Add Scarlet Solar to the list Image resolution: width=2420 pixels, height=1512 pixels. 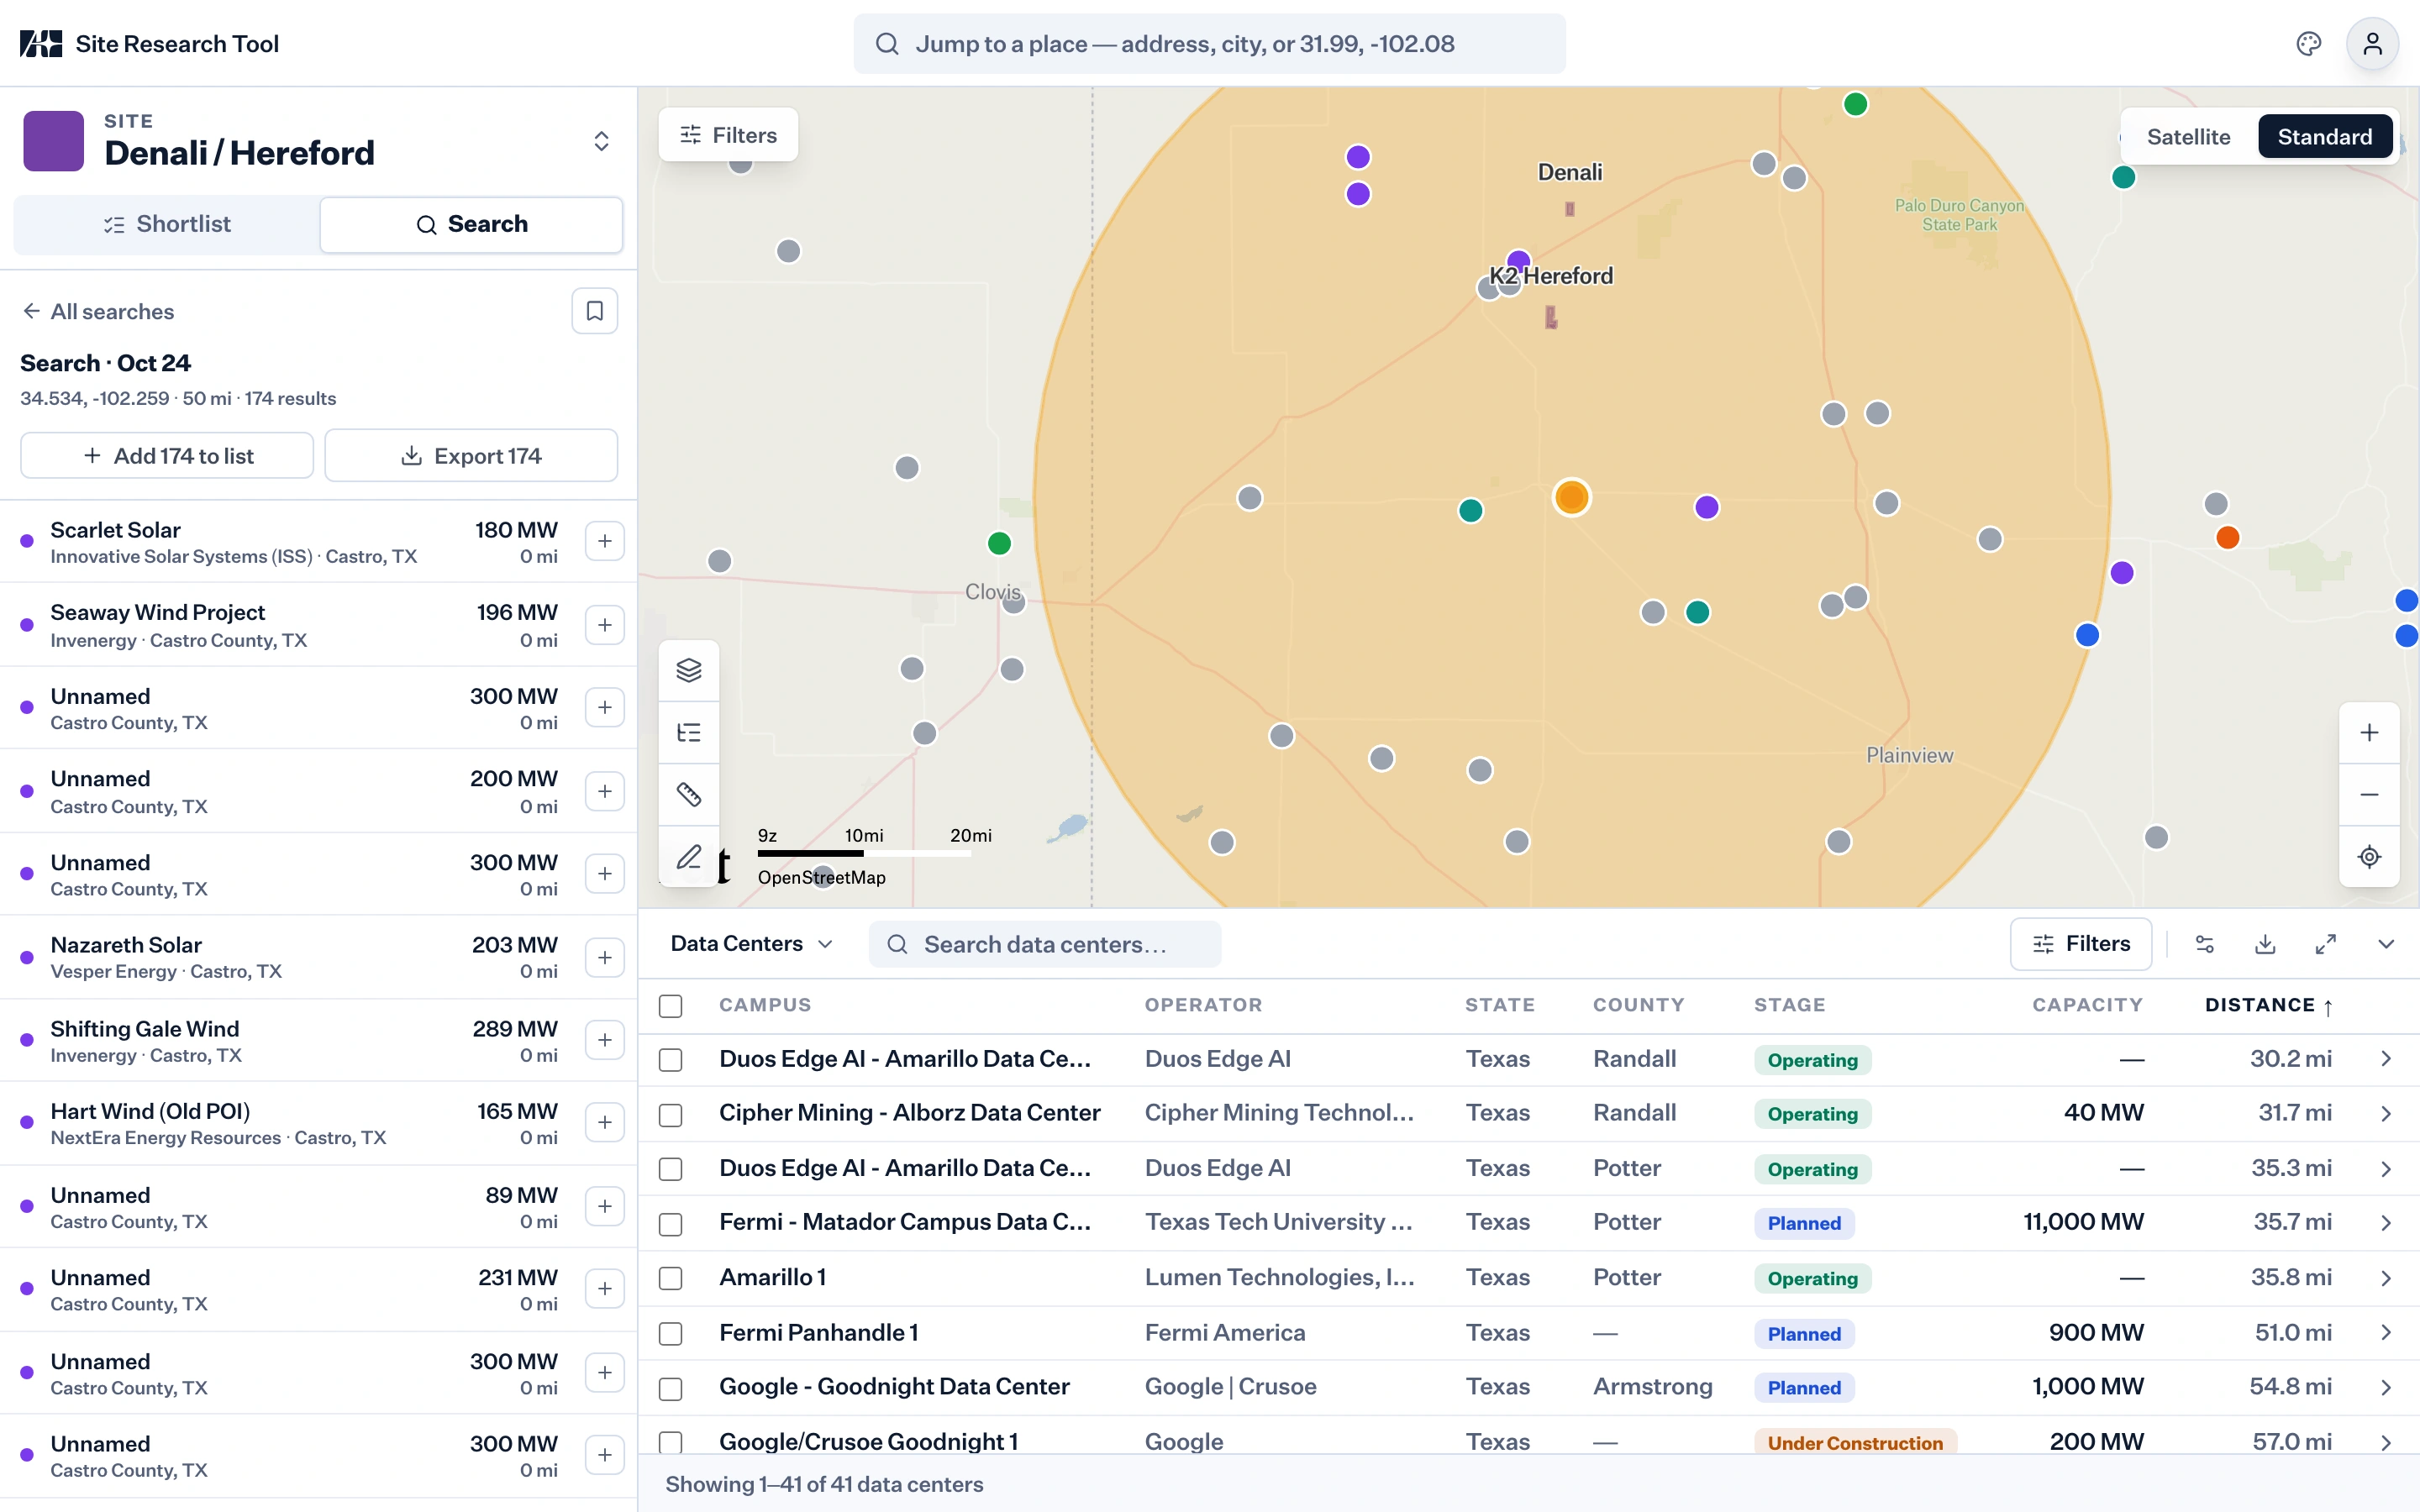click(605, 541)
